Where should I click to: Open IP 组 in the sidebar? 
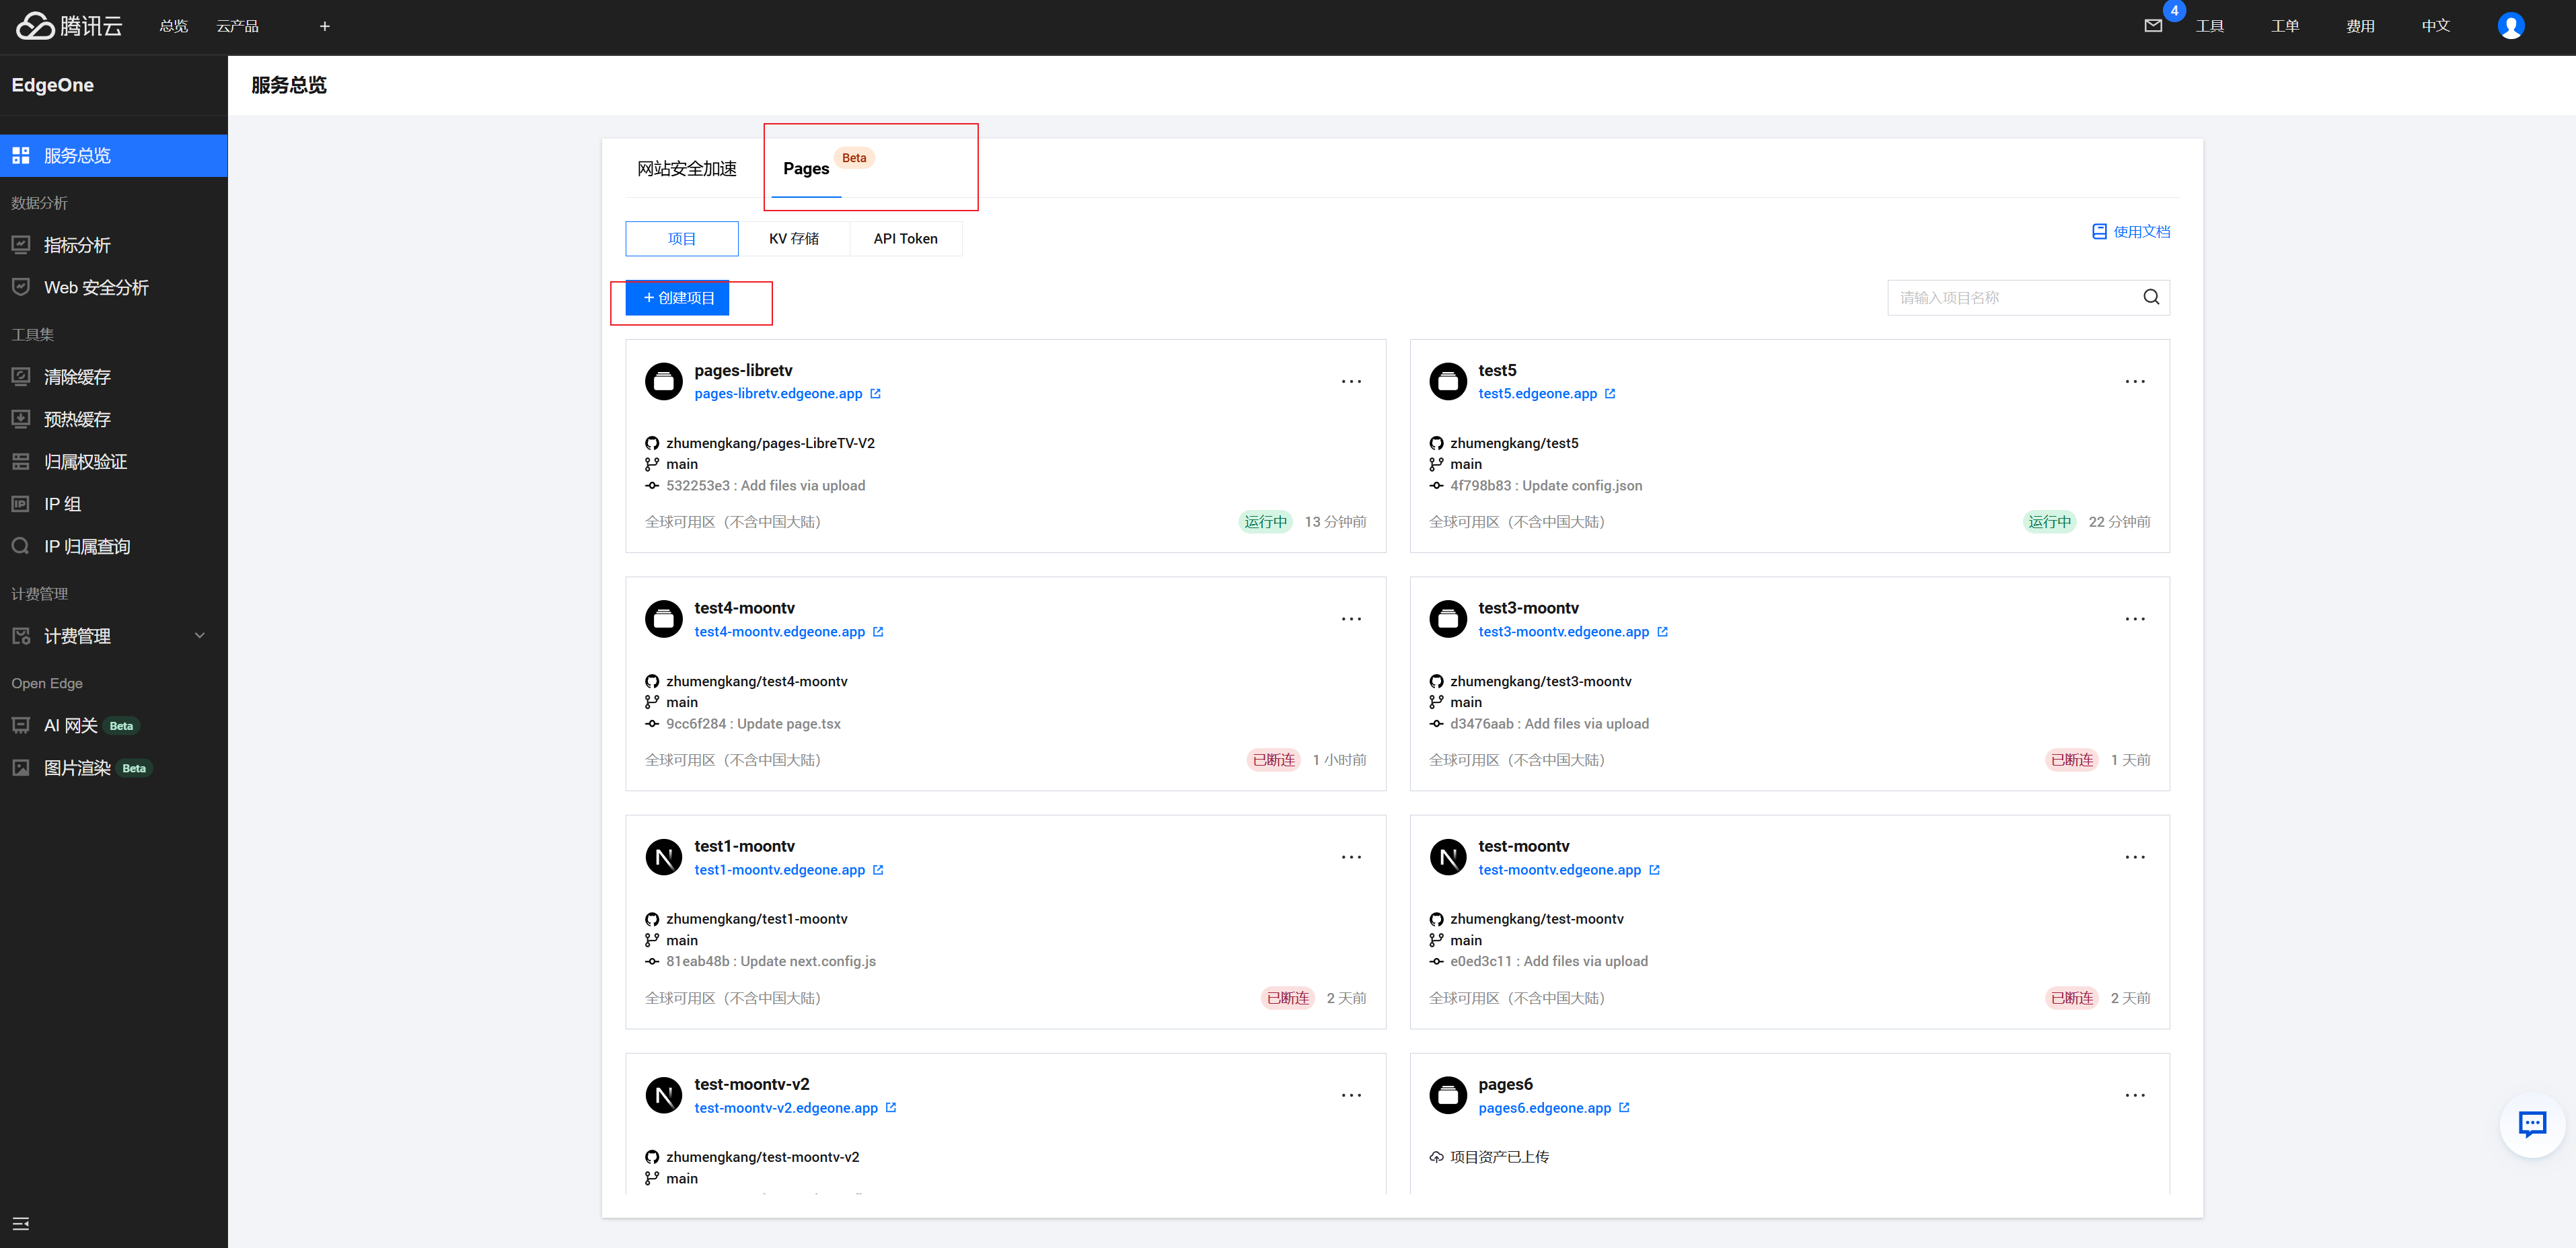tap(114, 505)
